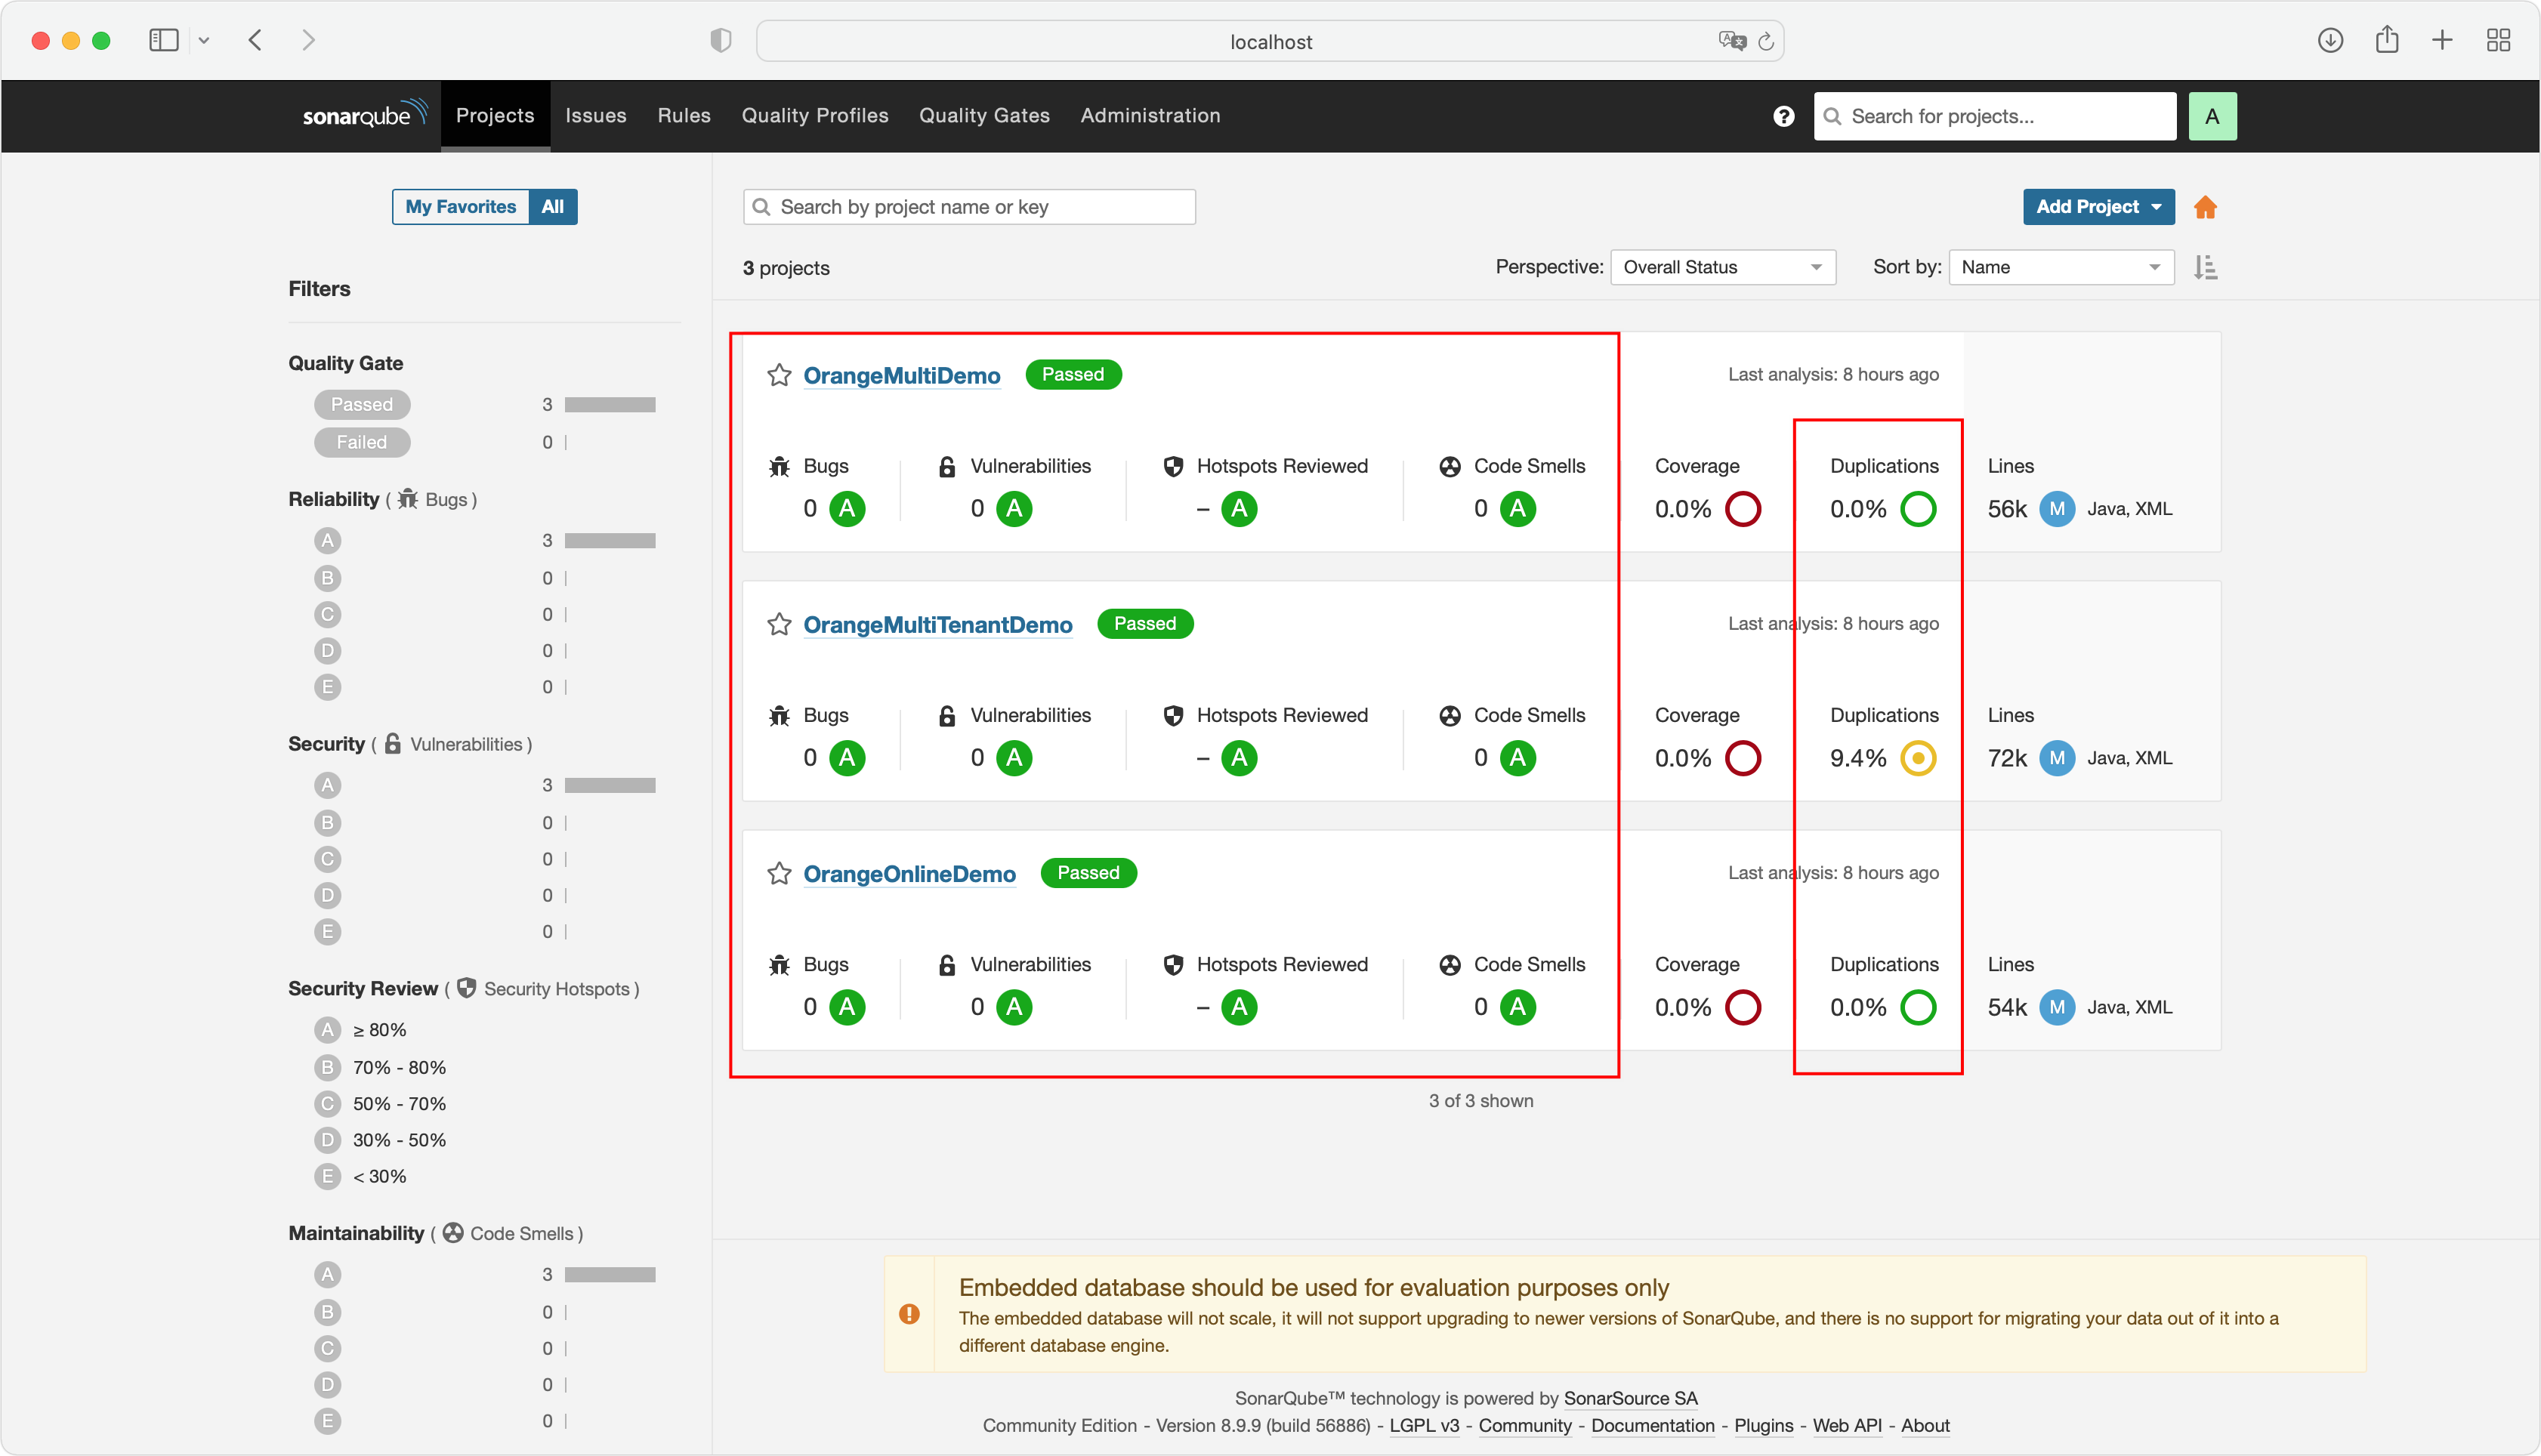The image size is (2541, 1456).
Task: Reload the page with the refresh icon
Action: (1766, 41)
